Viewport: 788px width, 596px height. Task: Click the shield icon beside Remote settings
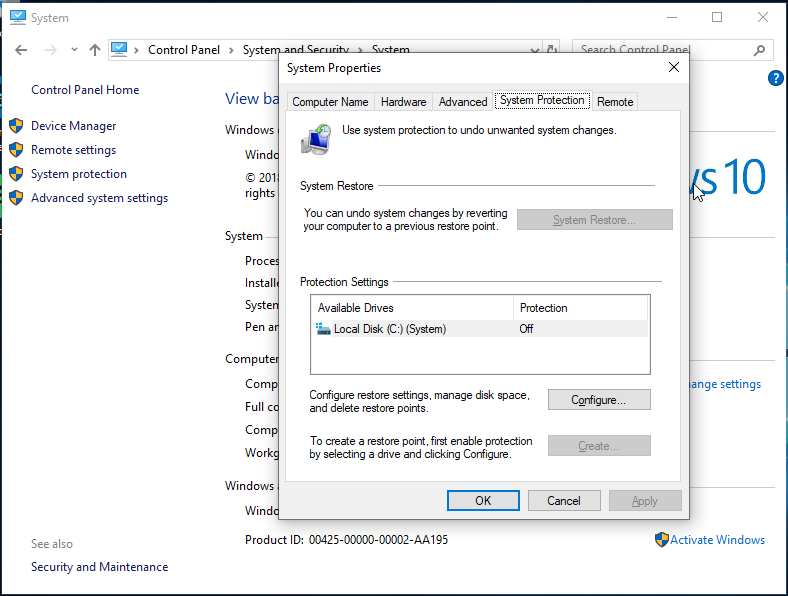click(x=16, y=150)
